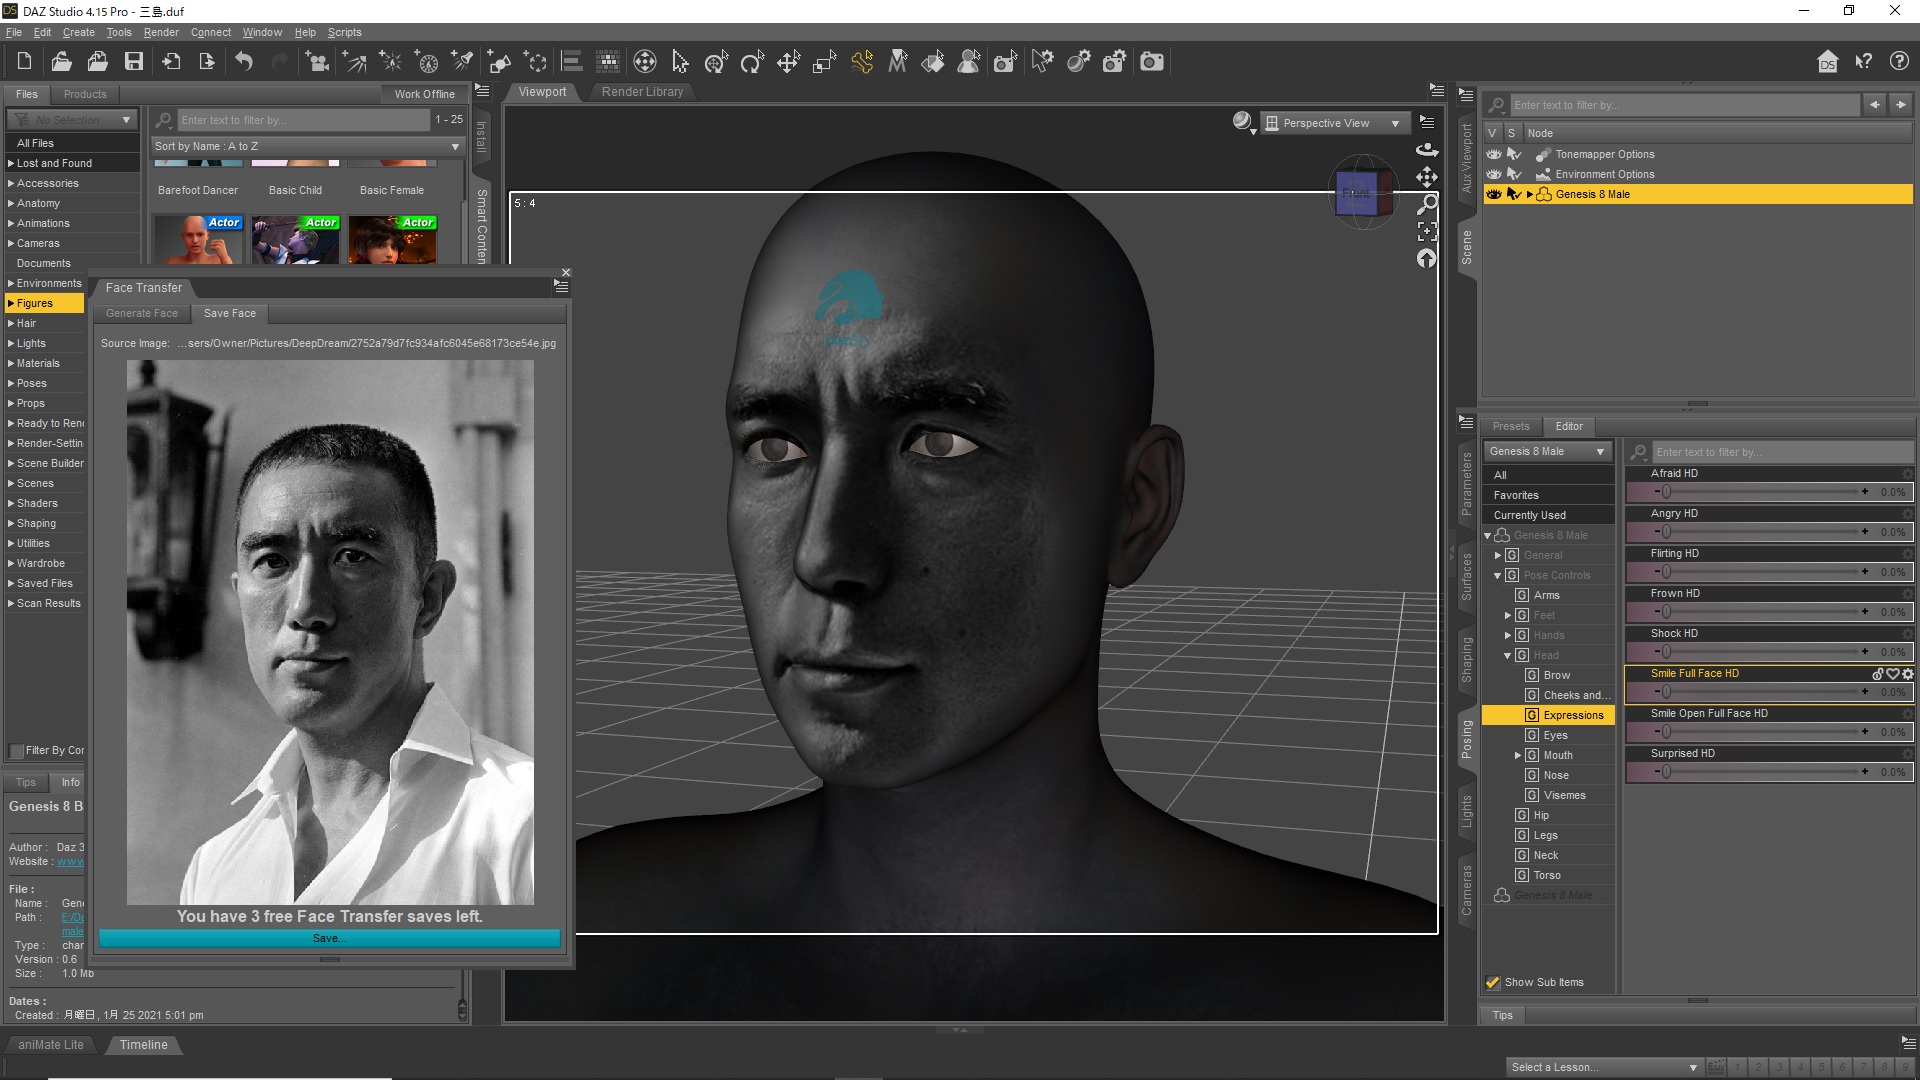The image size is (1920, 1080).
Task: Click the Save button in Face Transfer
Action: coord(330,938)
